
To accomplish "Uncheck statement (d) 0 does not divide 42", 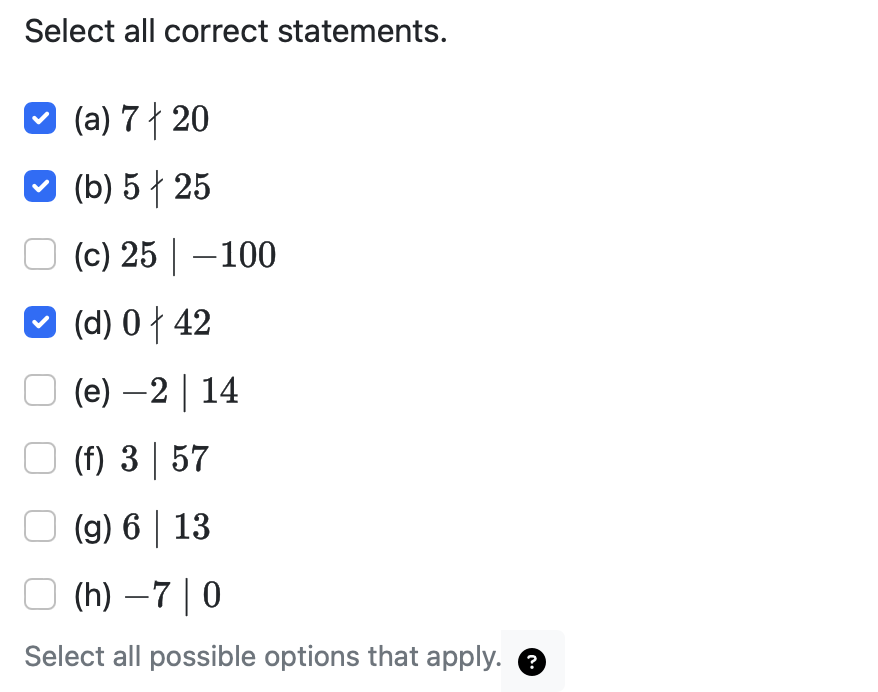I will click(x=40, y=322).
